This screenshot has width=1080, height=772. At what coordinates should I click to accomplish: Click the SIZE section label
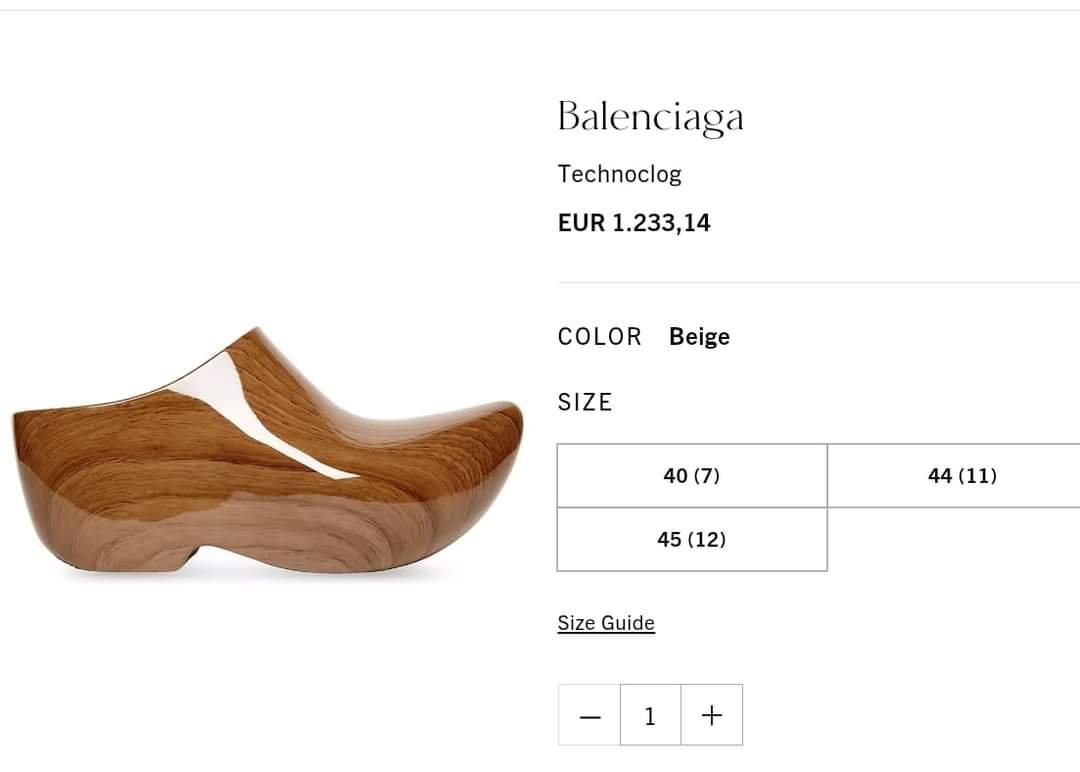click(585, 402)
